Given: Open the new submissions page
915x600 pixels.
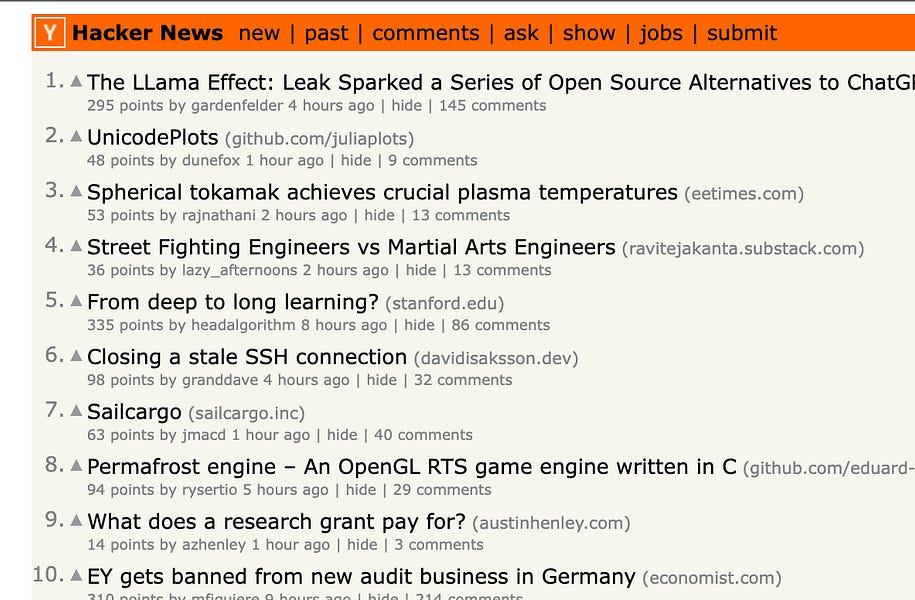Looking at the screenshot, I should click(x=259, y=33).
